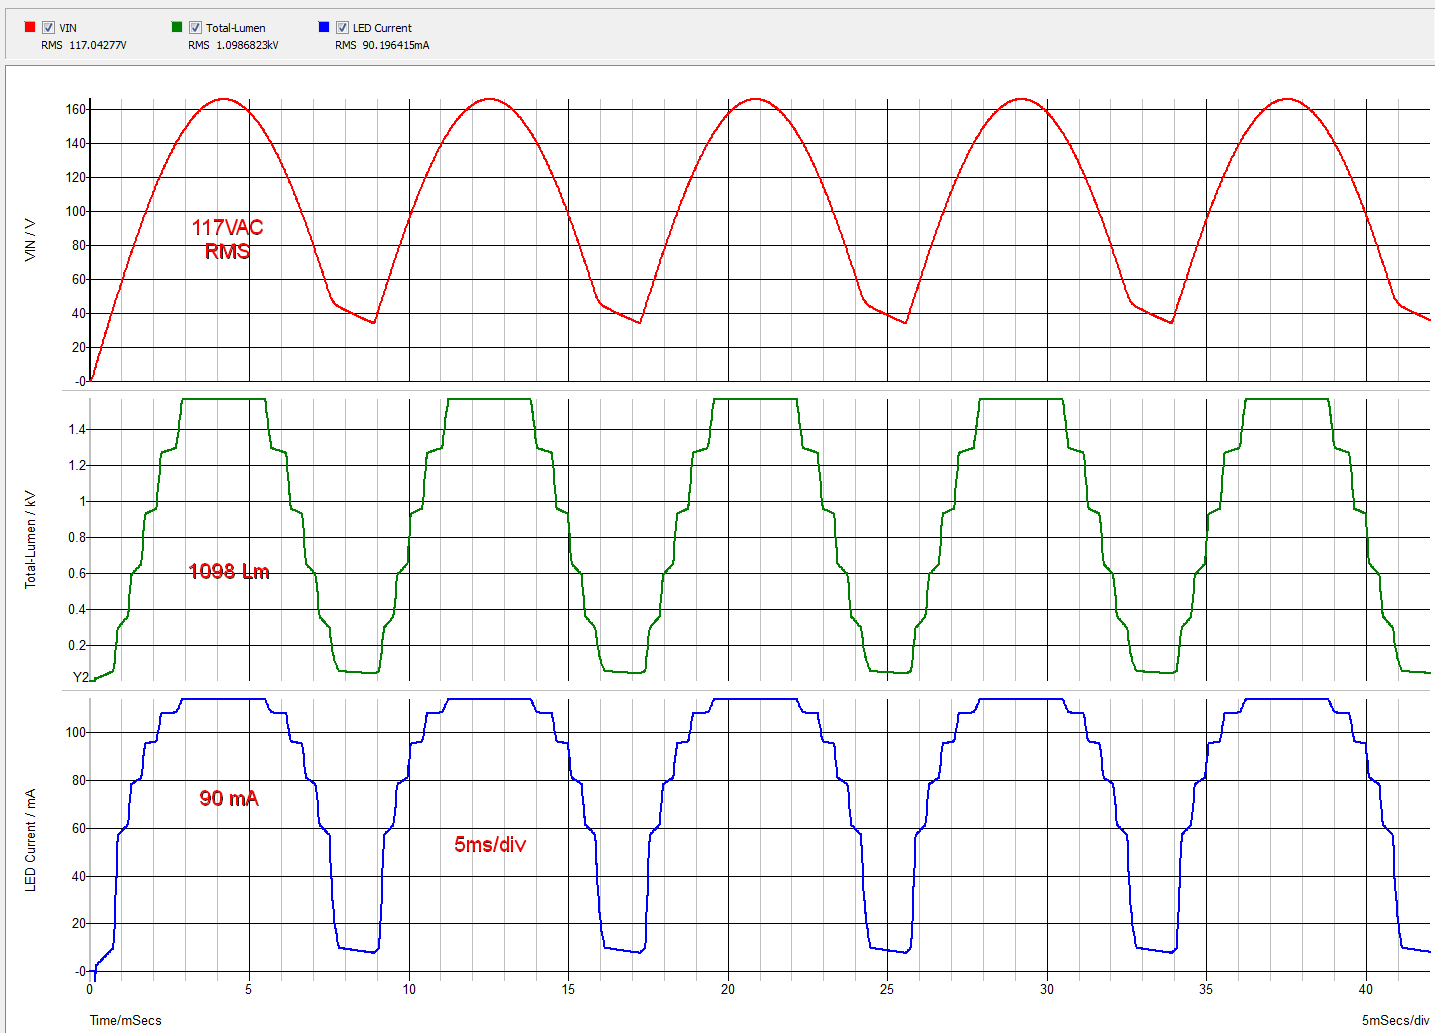Select the '117VAC RMS' red annotation
This screenshot has width=1435, height=1033.
coord(228,239)
